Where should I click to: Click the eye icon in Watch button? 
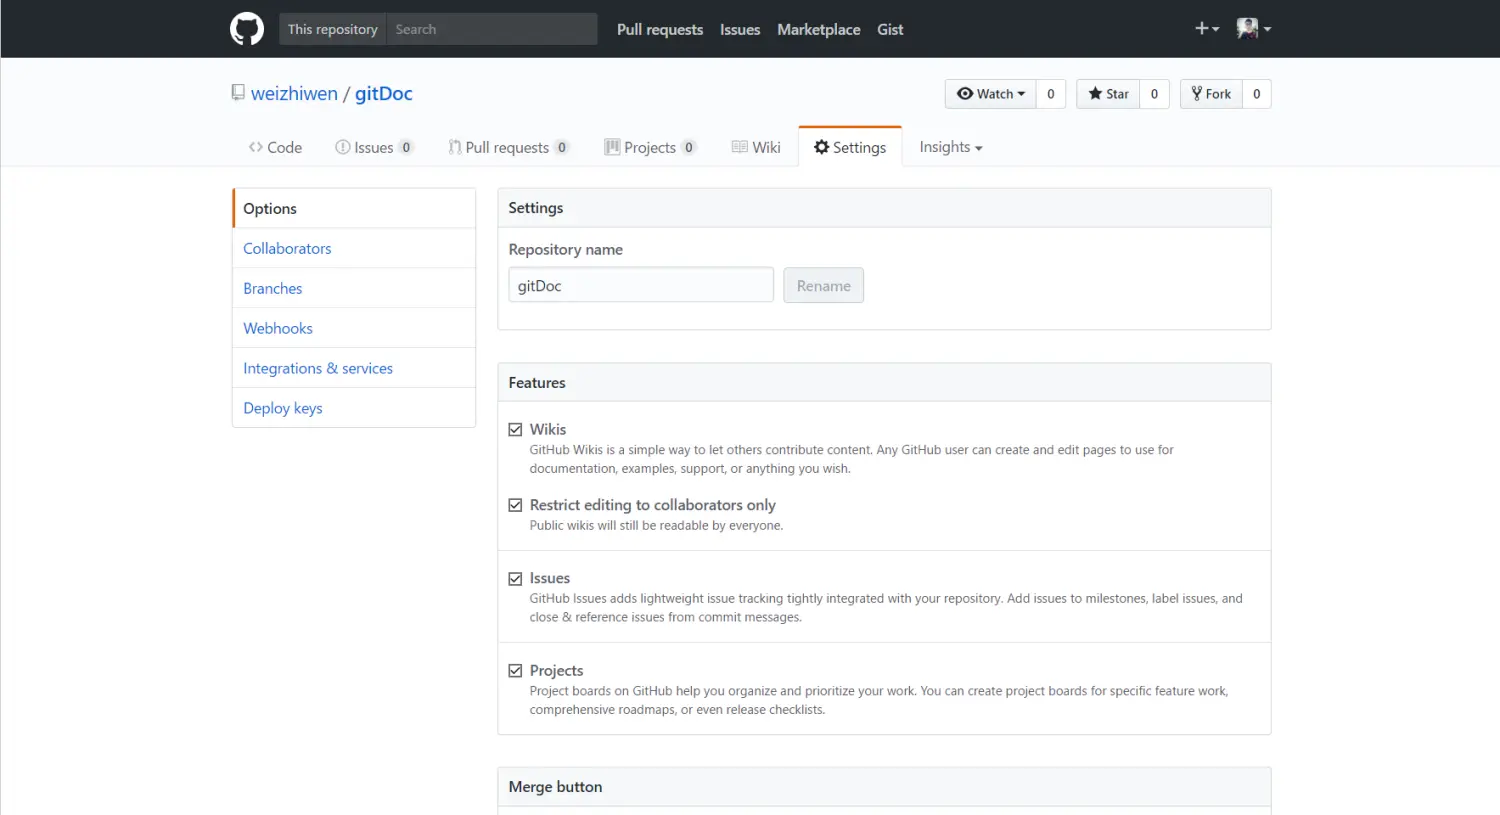coord(965,94)
